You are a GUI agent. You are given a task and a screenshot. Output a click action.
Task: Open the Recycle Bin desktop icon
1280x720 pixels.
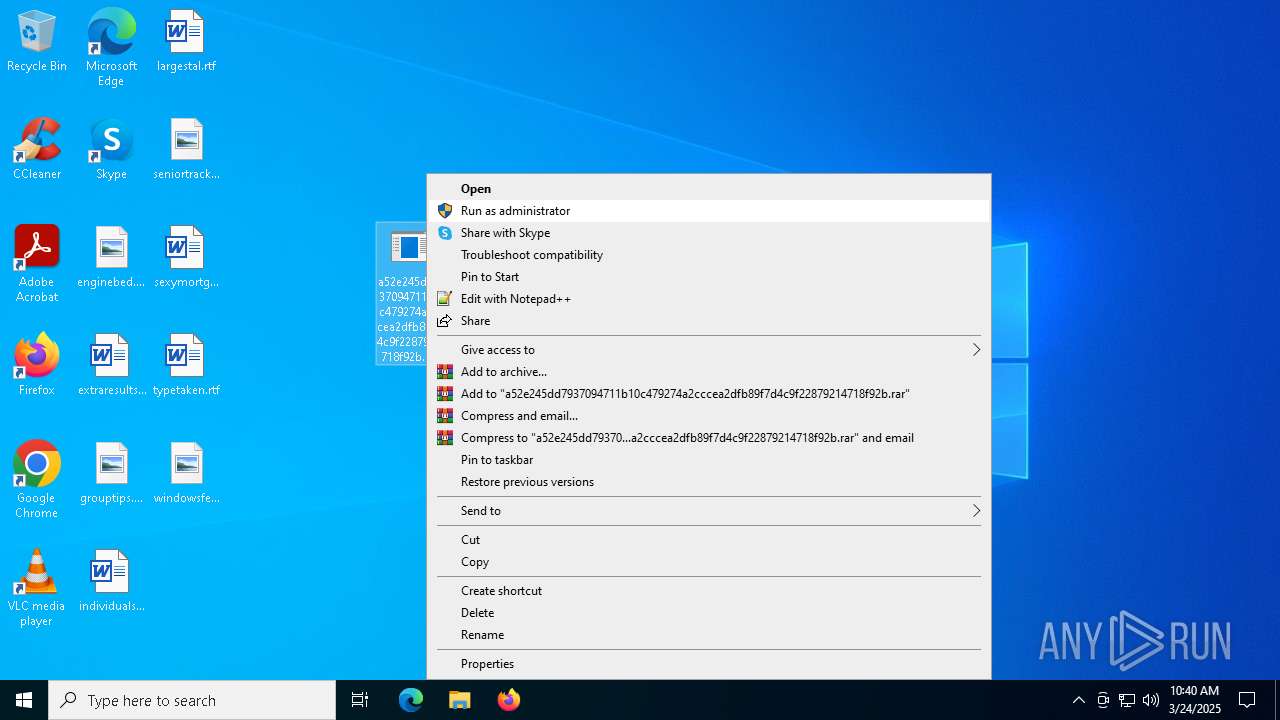coord(37,42)
